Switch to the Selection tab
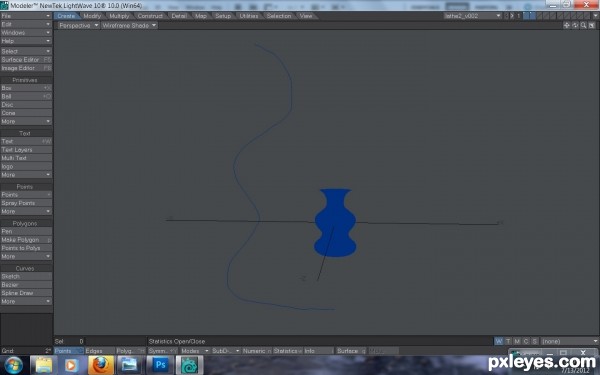This screenshot has width=600, height=375. pos(279,16)
